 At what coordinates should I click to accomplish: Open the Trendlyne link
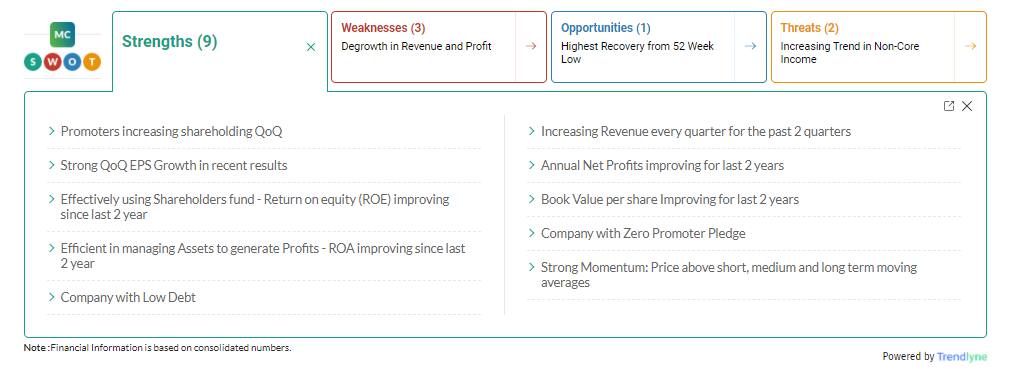[x=961, y=356]
